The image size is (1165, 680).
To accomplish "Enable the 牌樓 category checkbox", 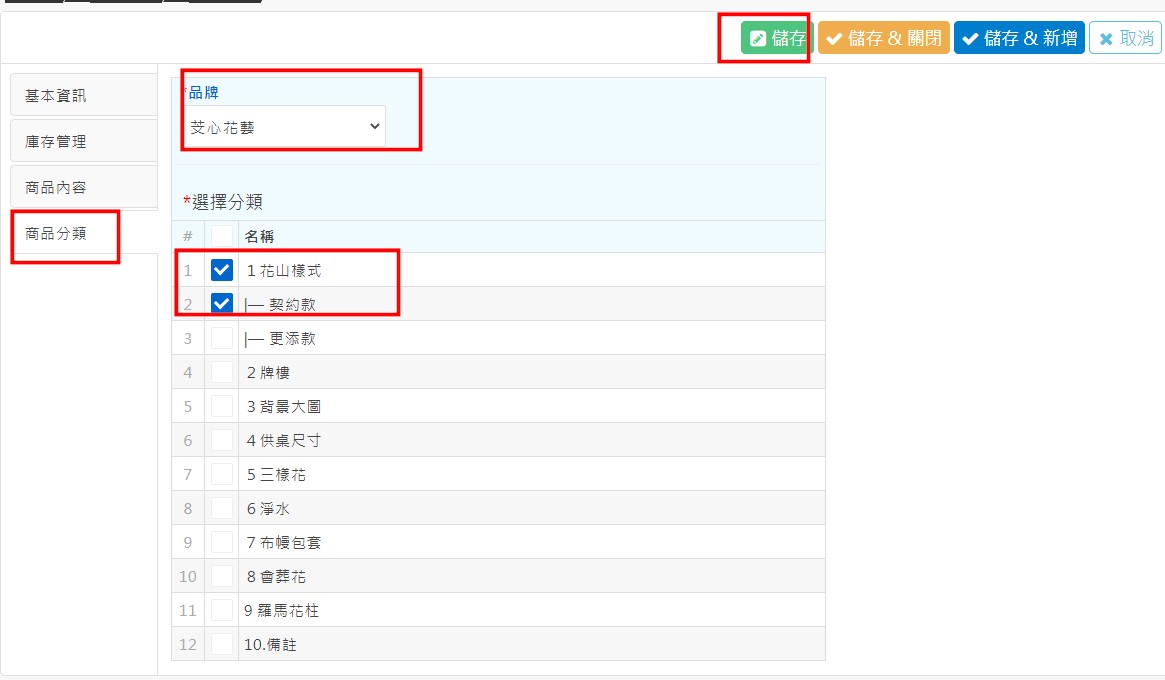I will [222, 372].
